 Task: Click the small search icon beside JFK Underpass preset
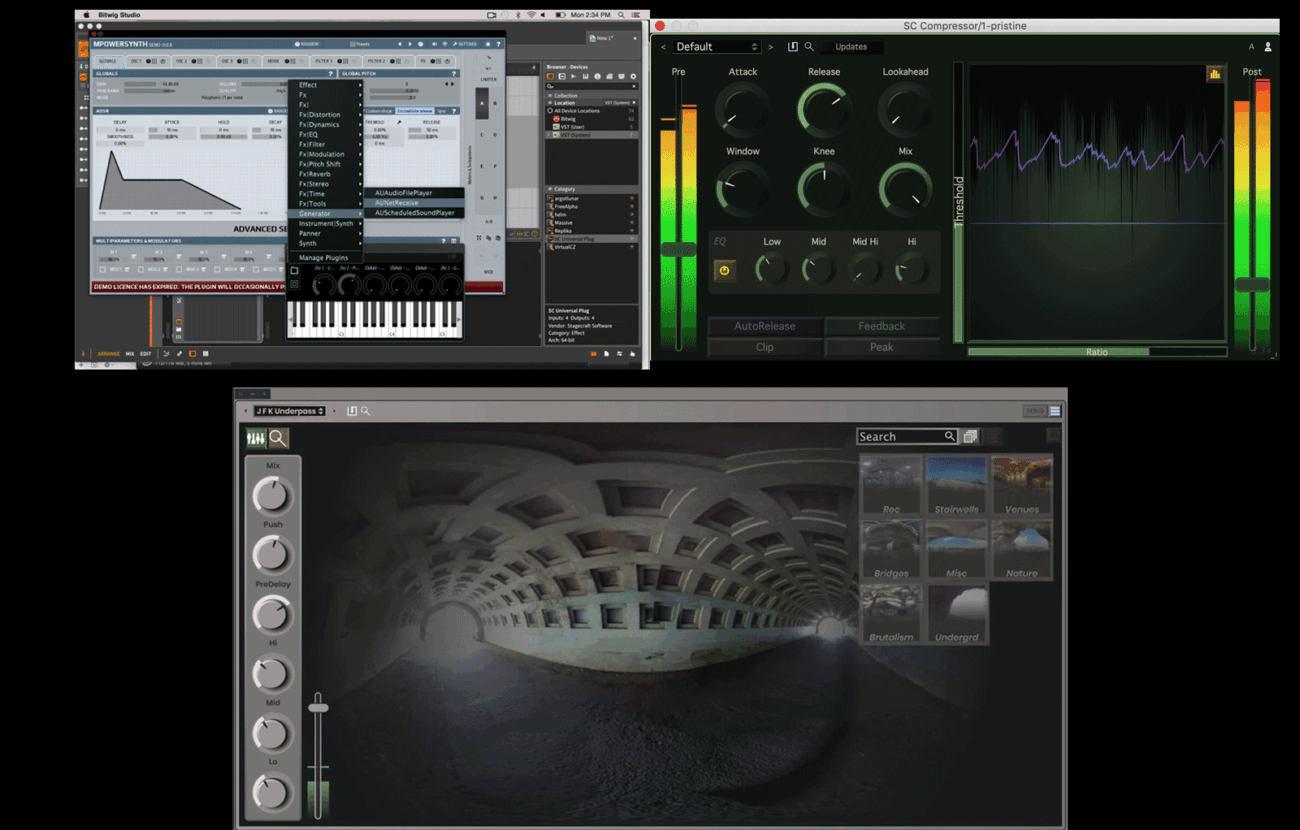click(365, 411)
